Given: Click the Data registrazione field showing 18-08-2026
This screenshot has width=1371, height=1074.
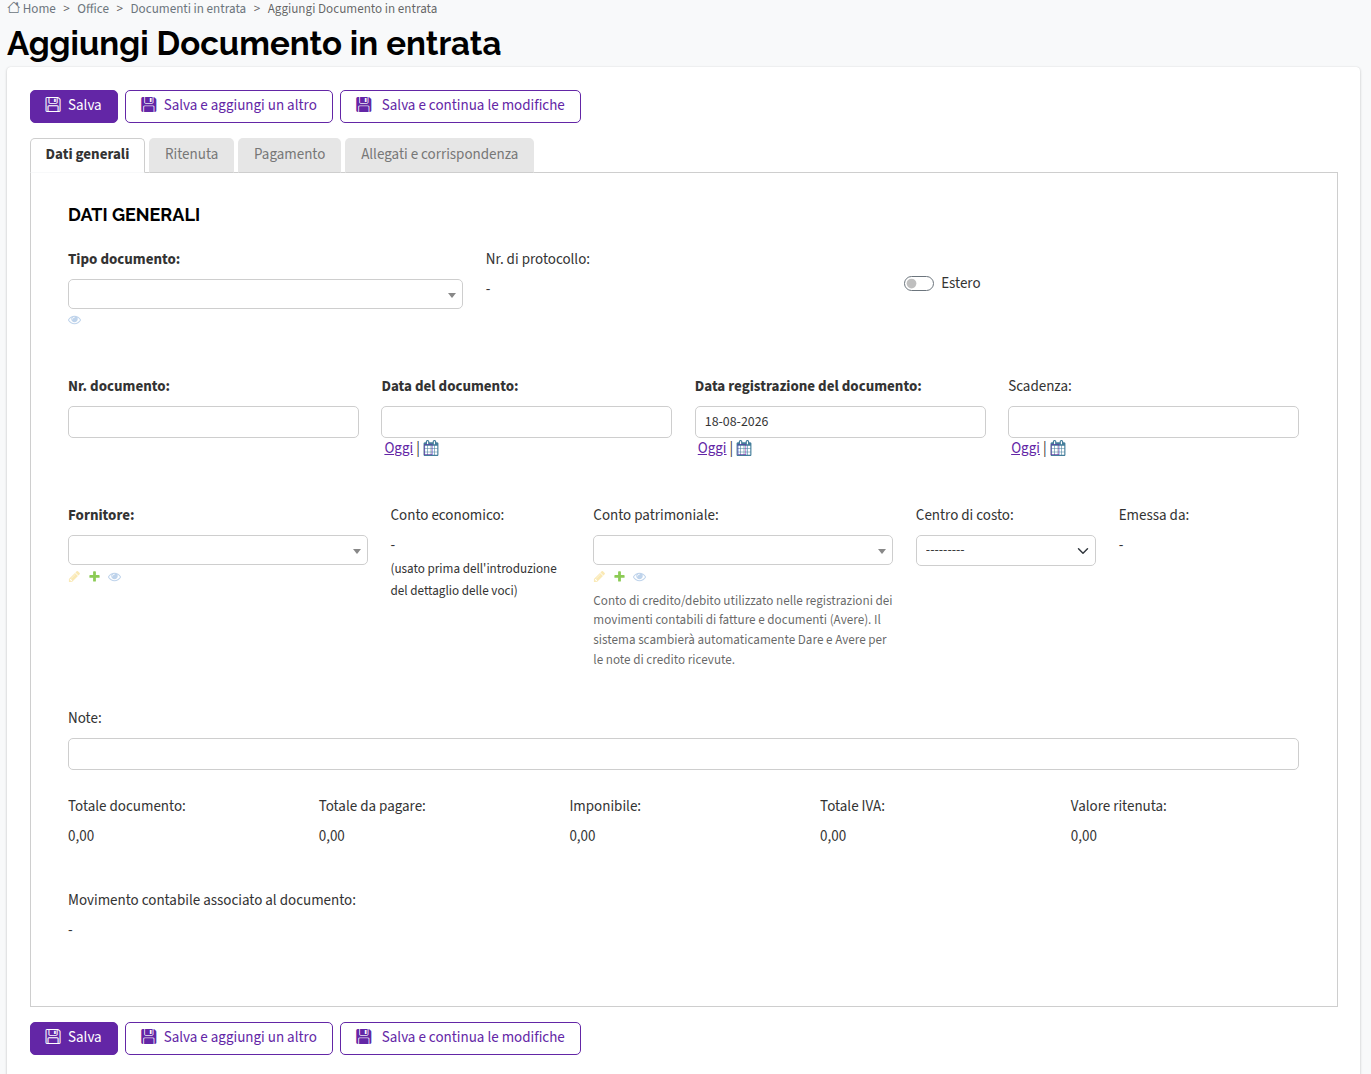Looking at the screenshot, I should point(840,422).
